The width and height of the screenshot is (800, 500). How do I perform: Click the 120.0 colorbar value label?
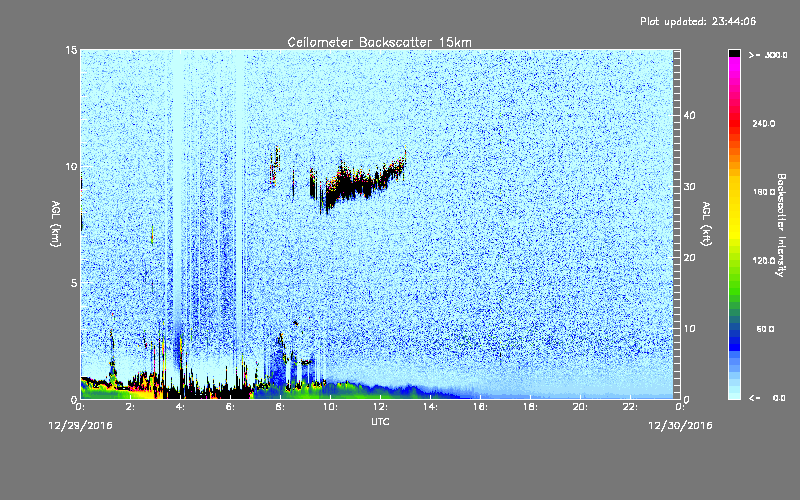(764, 261)
